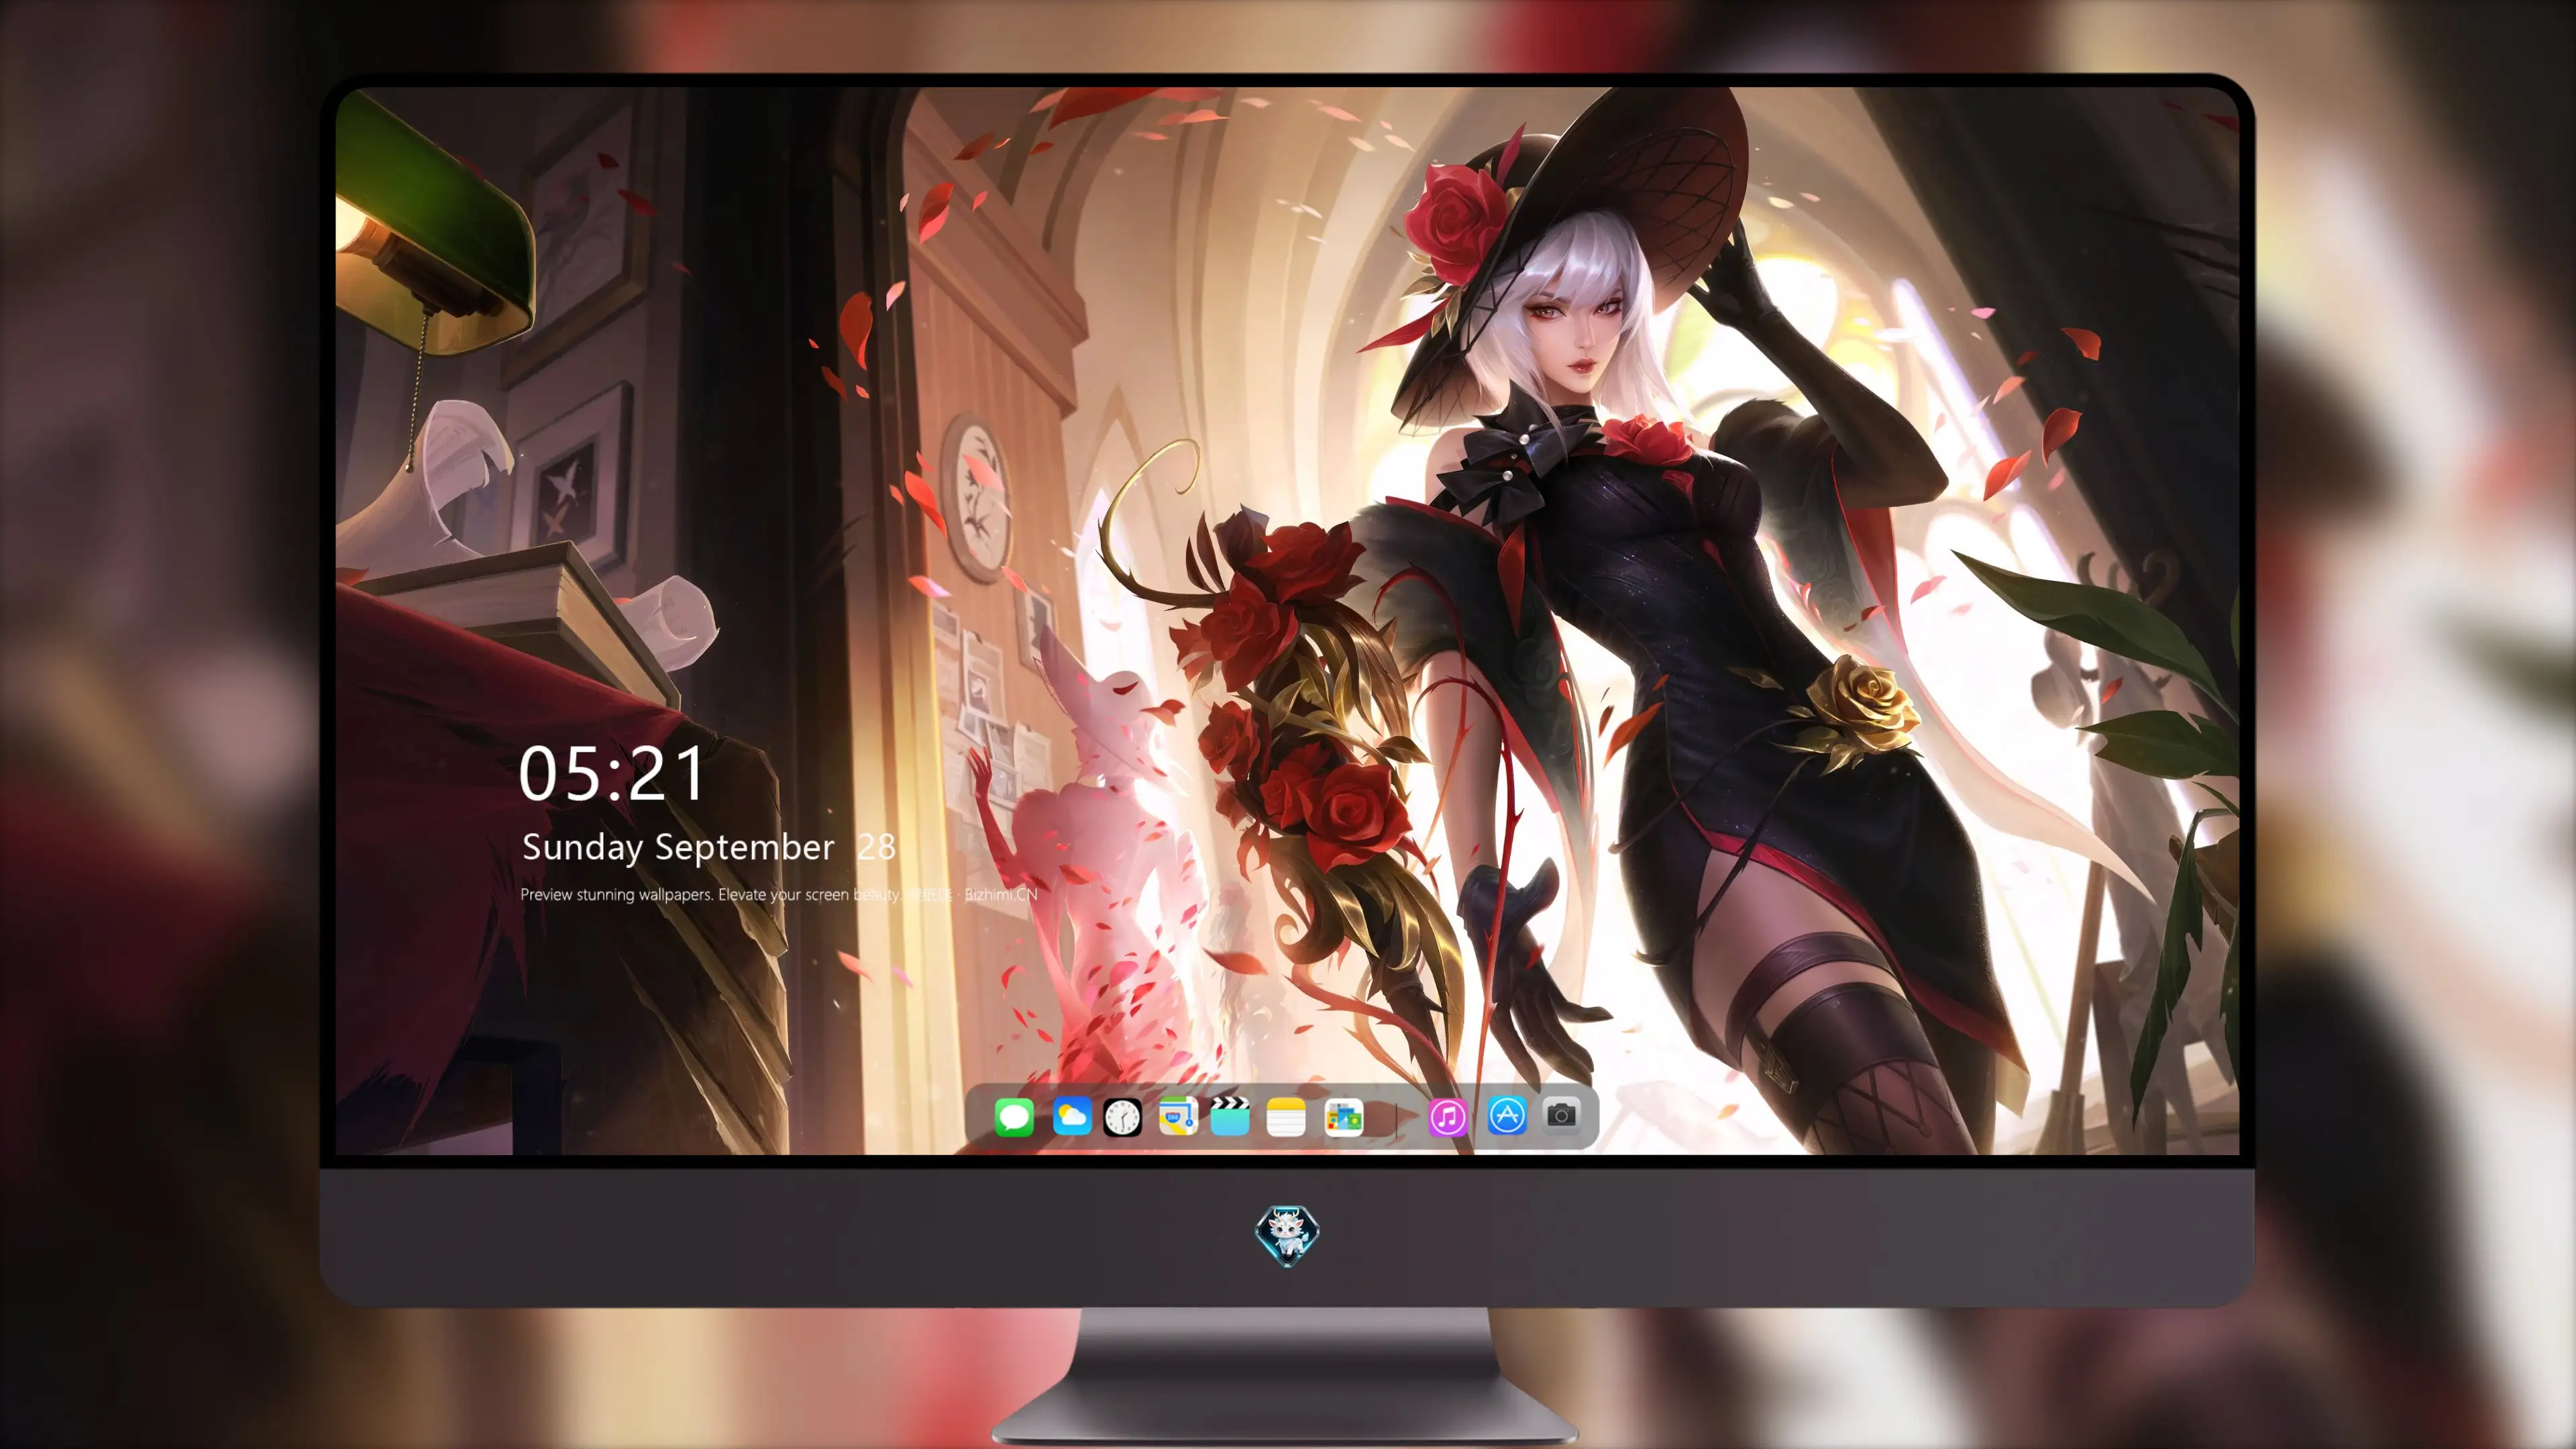Open the yellow Notes app
Viewport: 2576px width, 1449px height.
coord(1285,1117)
